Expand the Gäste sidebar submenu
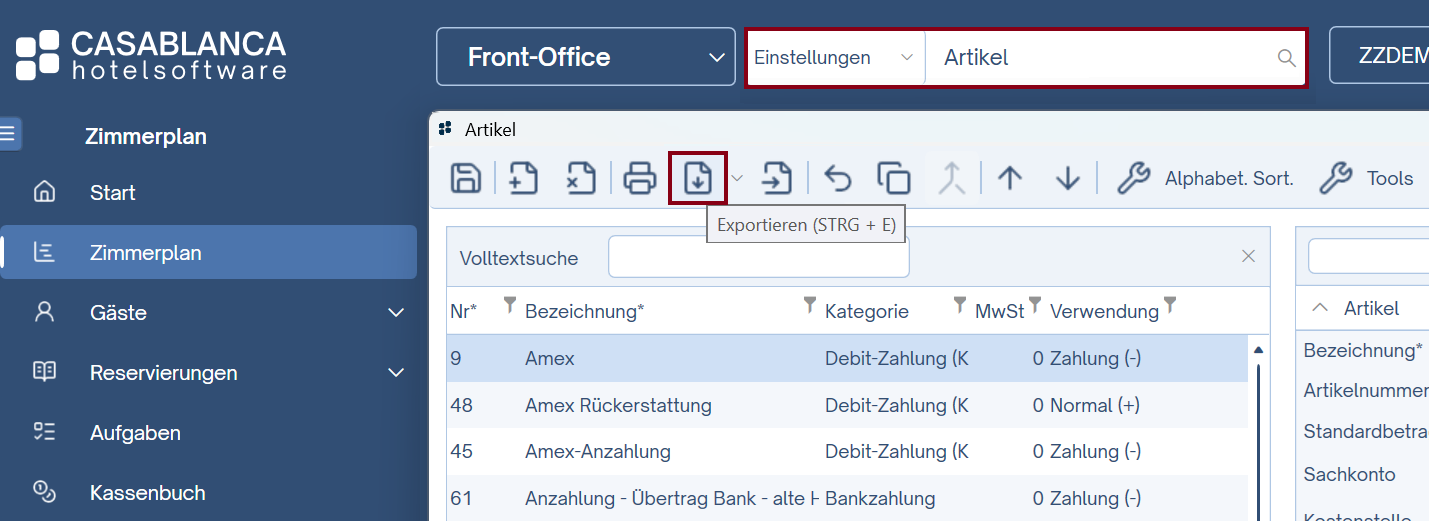The width and height of the screenshot is (1429, 521). click(x=396, y=313)
